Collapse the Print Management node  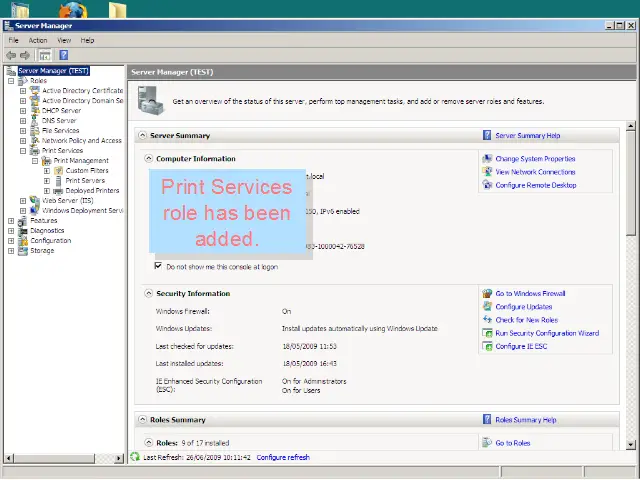tap(35, 161)
